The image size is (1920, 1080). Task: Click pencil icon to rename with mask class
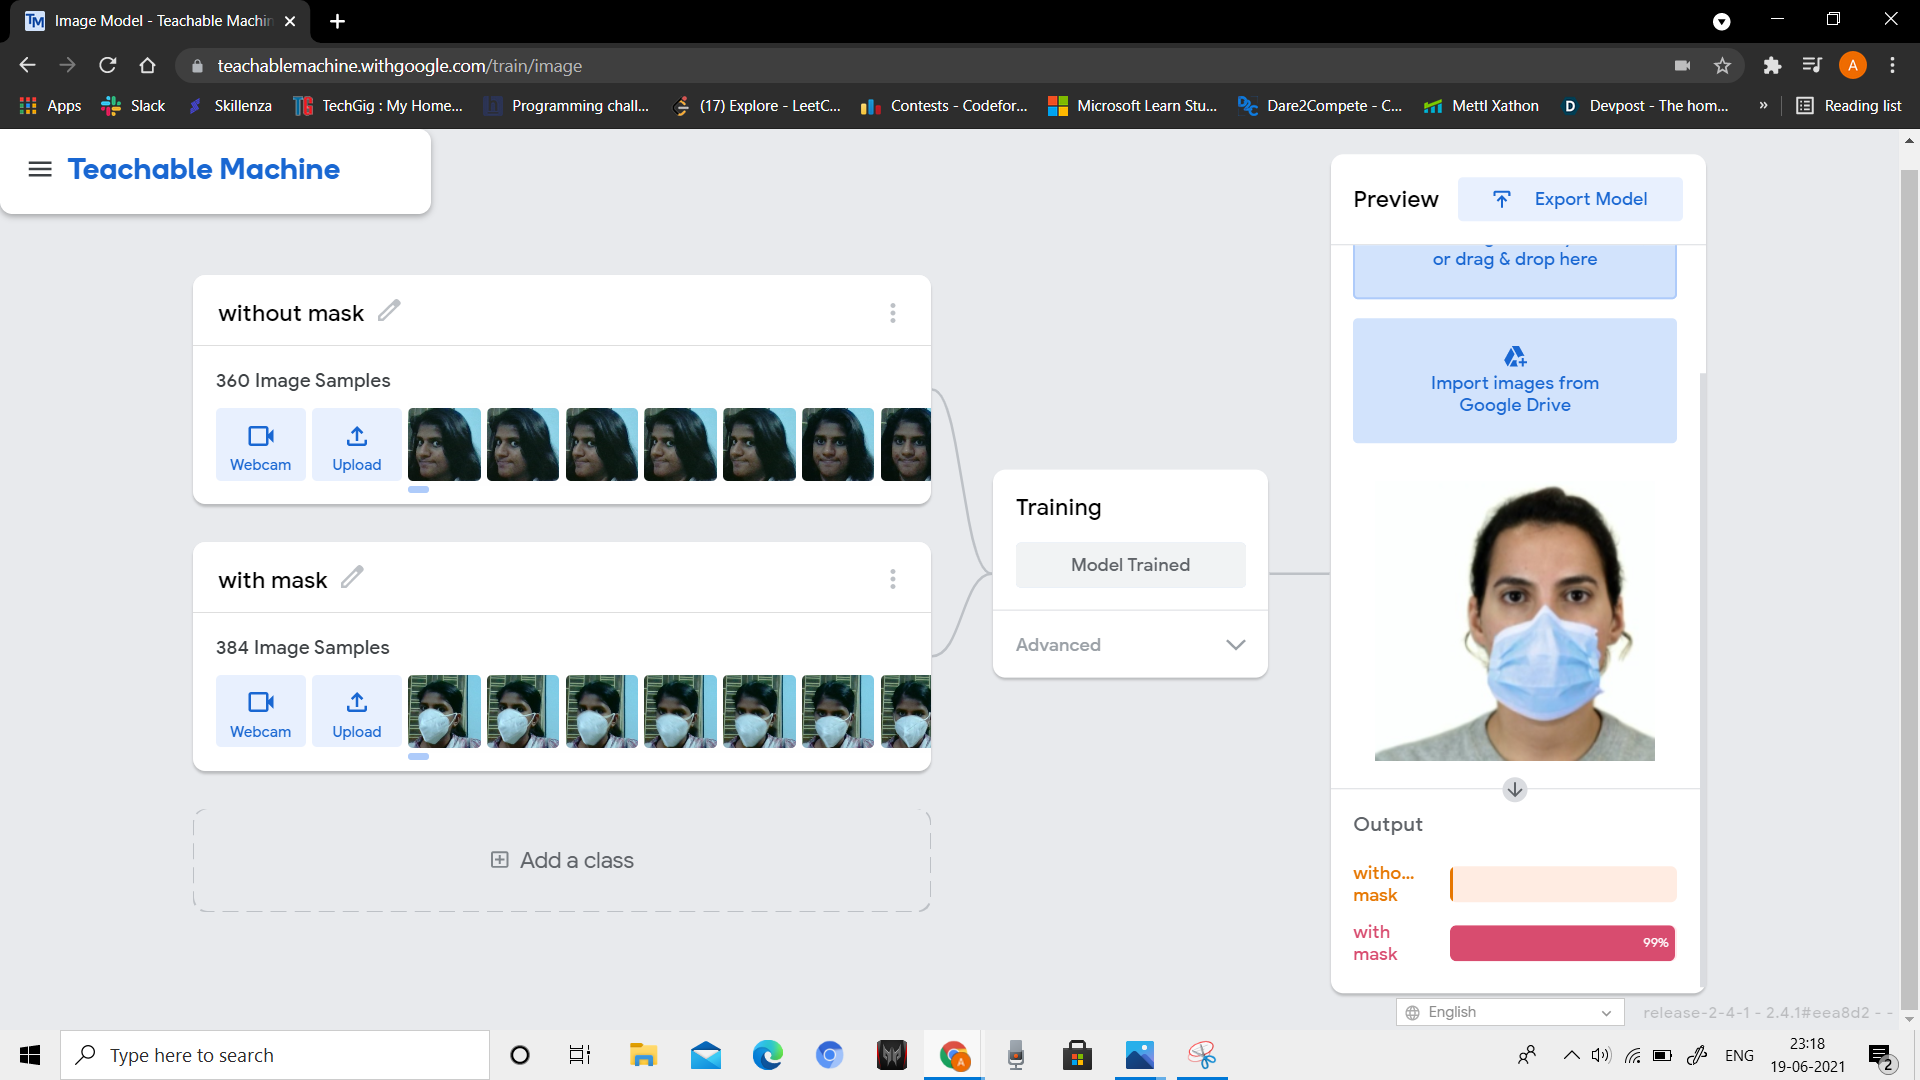coord(352,578)
